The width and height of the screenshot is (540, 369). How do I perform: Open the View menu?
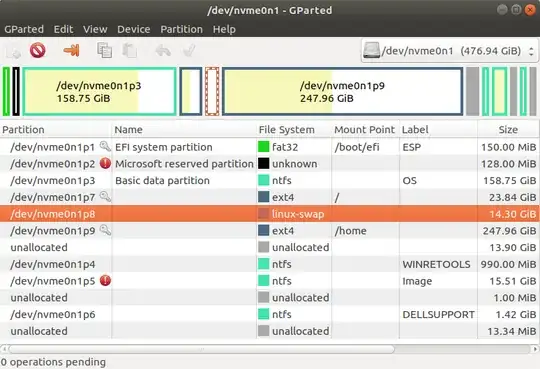pyautogui.click(x=95, y=29)
